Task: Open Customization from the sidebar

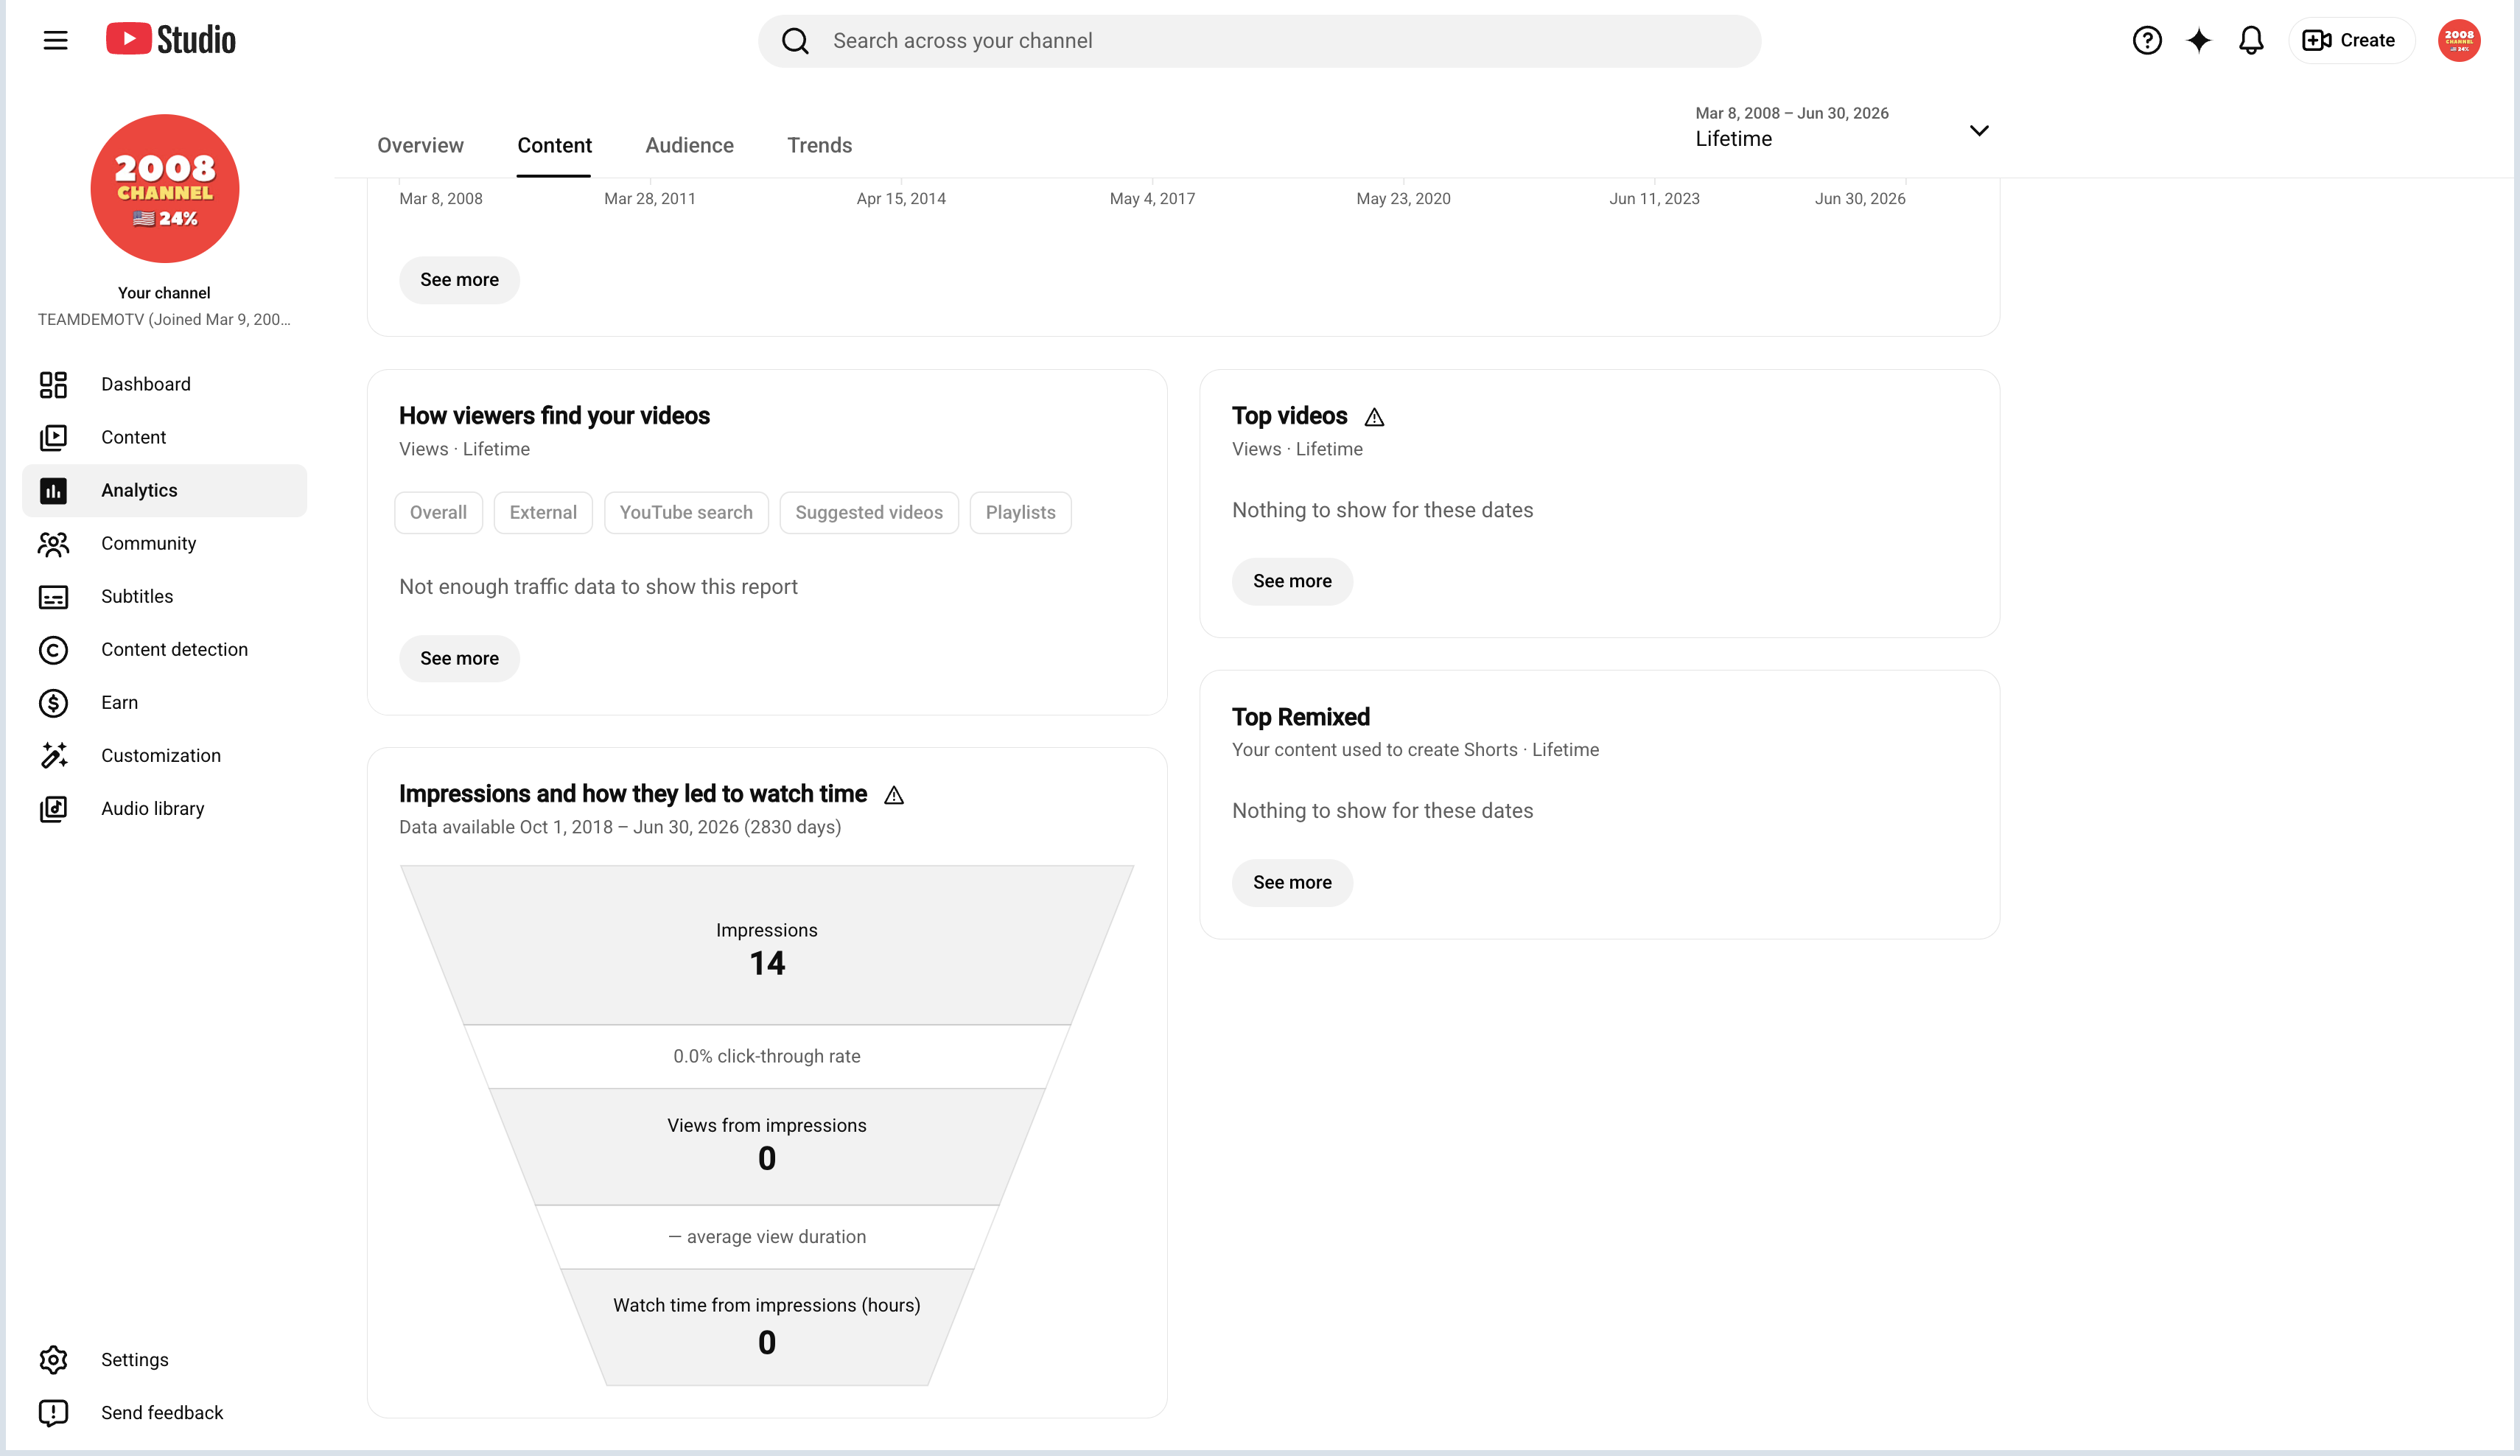Action: [164, 755]
